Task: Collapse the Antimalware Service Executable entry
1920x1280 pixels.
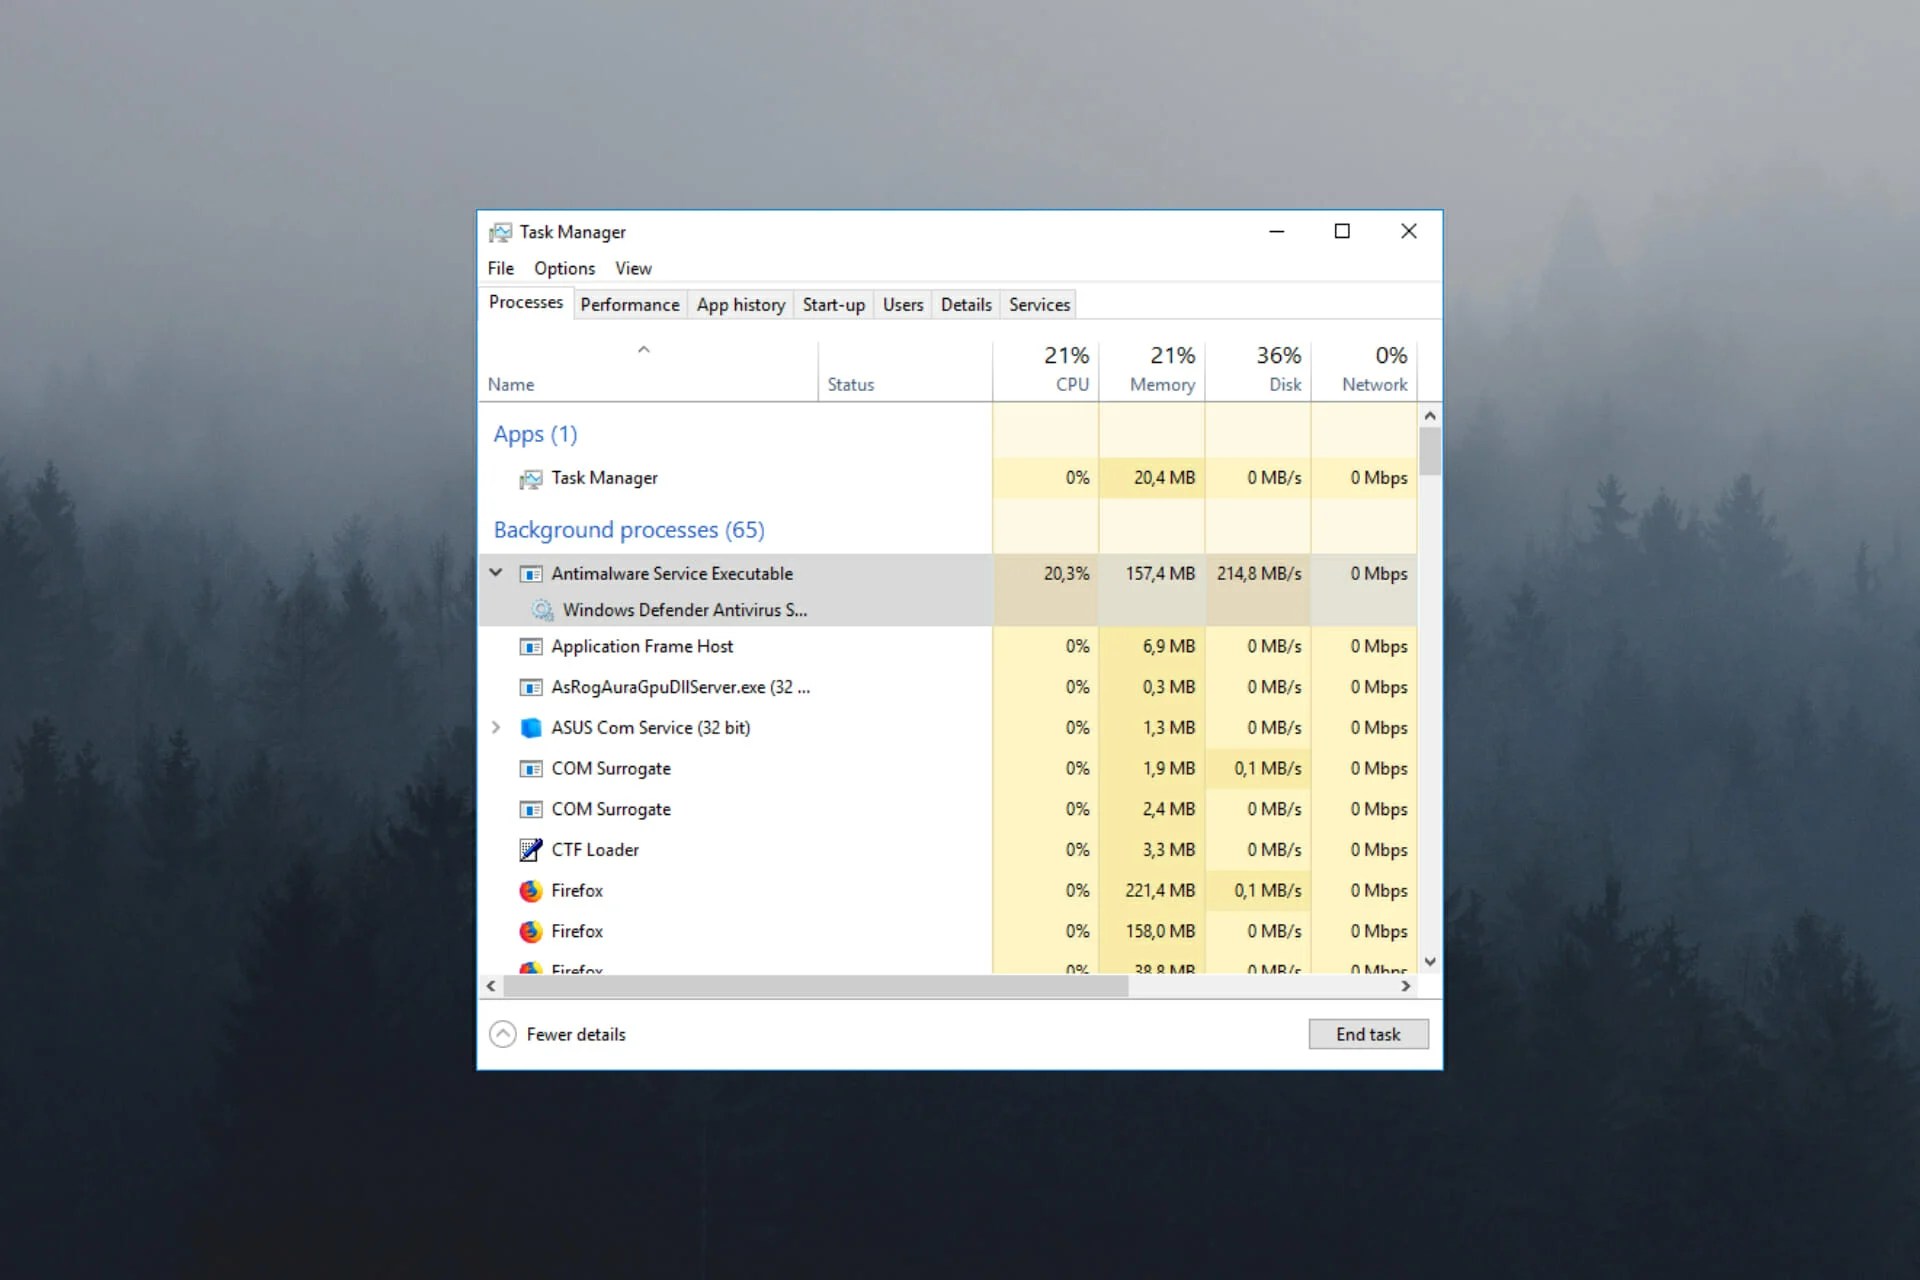Action: coord(496,572)
